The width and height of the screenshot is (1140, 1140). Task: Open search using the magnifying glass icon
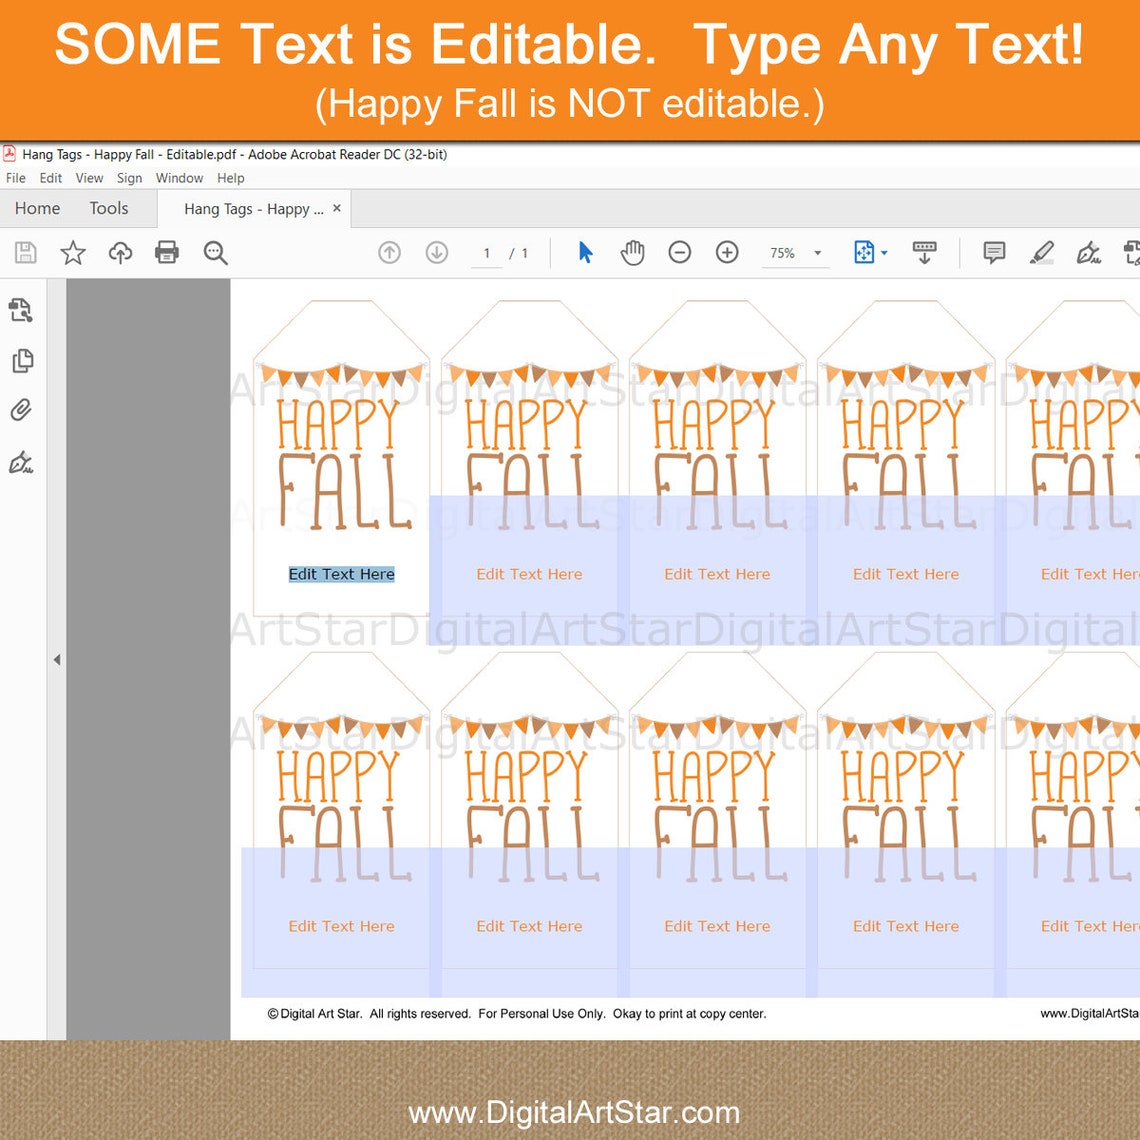point(214,252)
